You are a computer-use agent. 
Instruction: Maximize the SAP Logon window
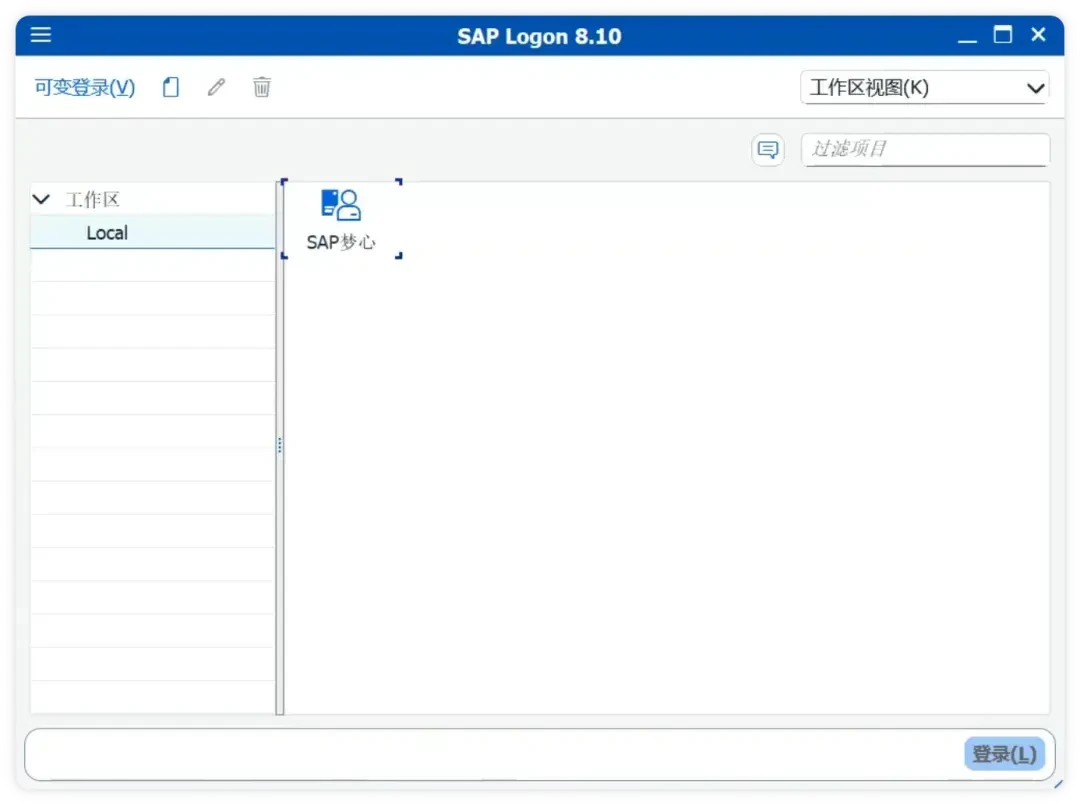tap(1003, 34)
